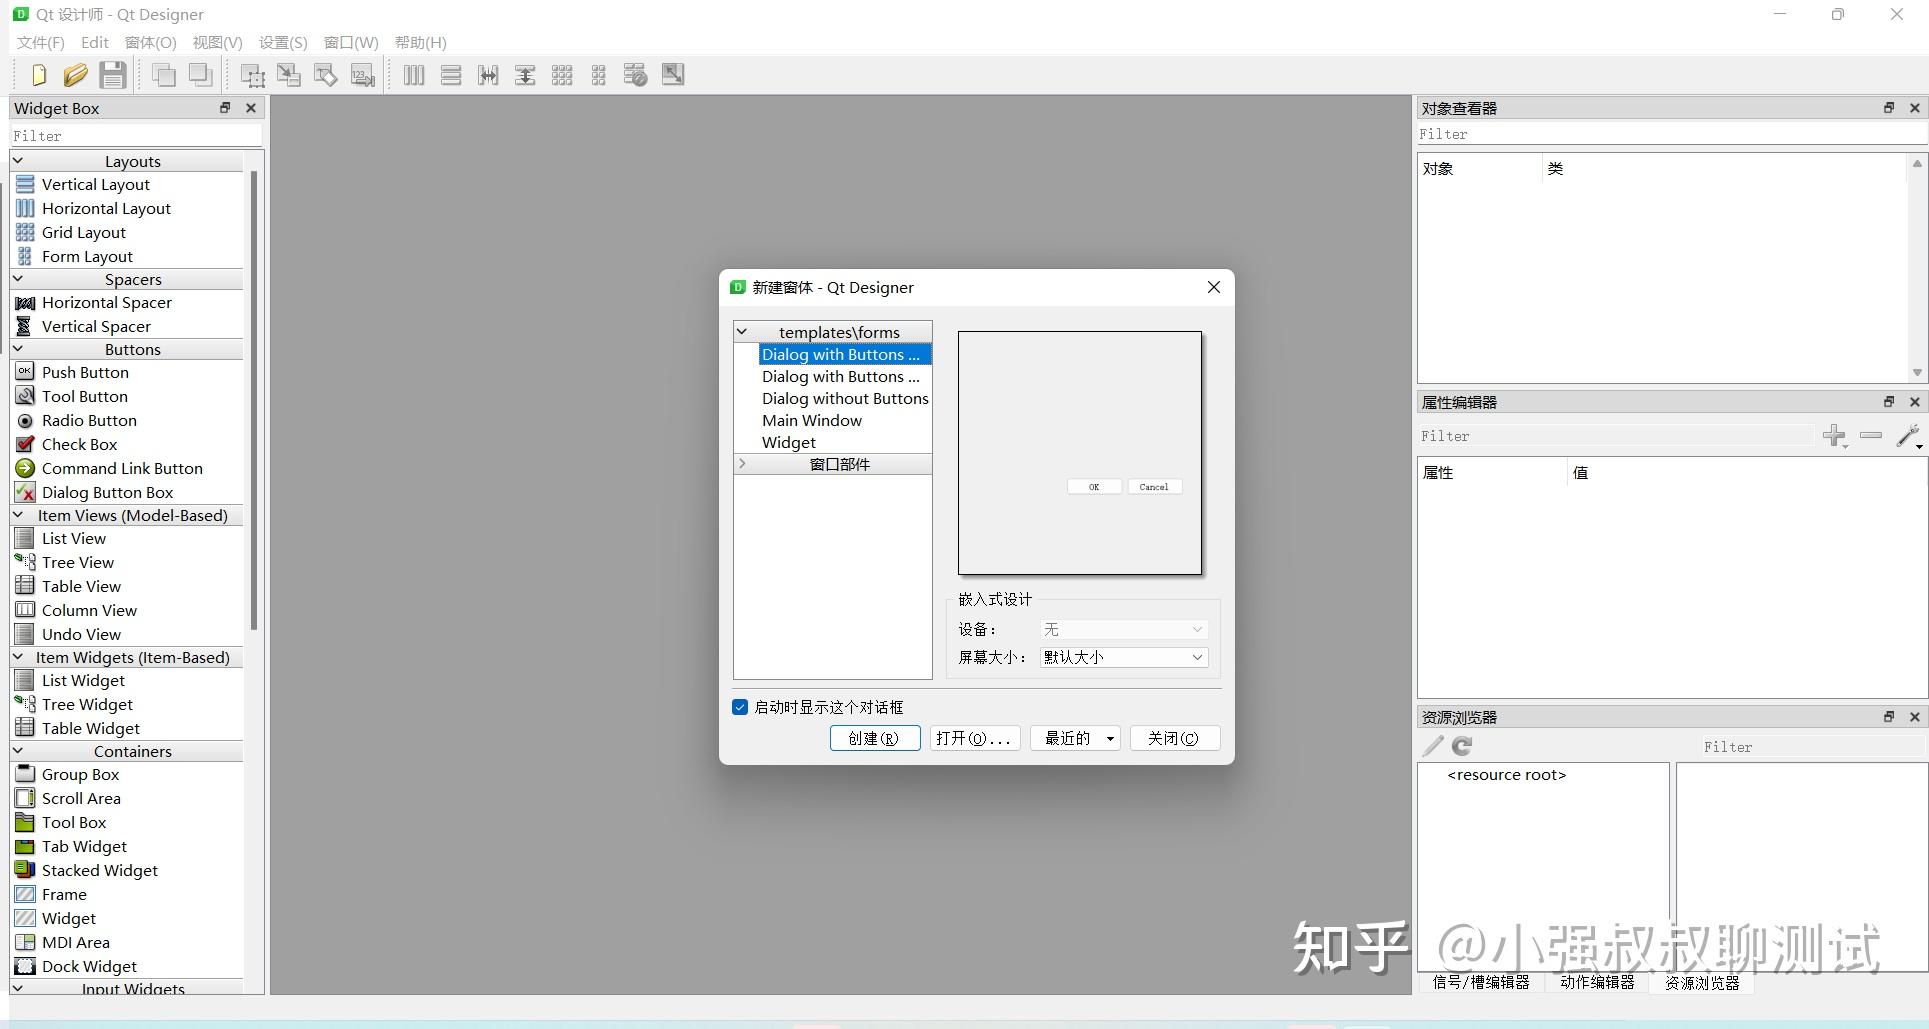Uncheck 启动时显示这个对话框 option
Screen dimensions: 1929x1029
point(740,707)
